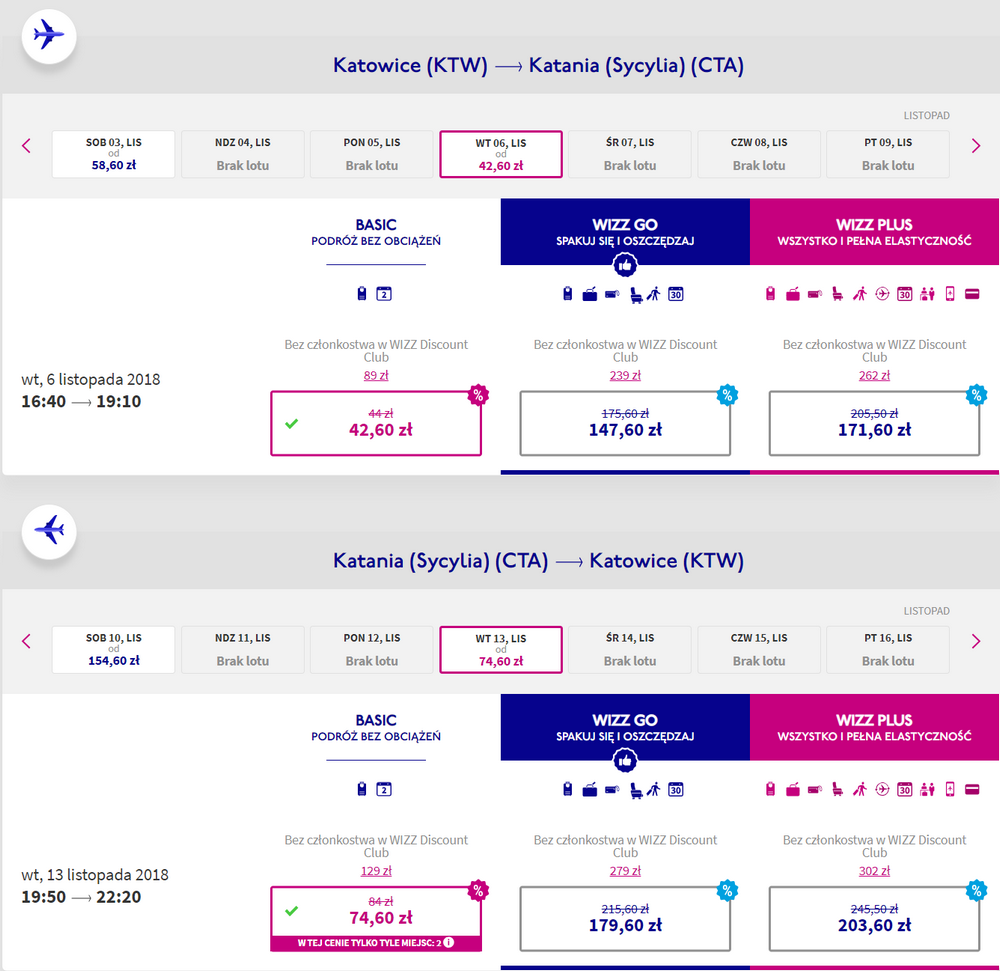The image size is (1000, 971).
Task: Select the PT 16, LIS date tab
Action: pos(888,649)
